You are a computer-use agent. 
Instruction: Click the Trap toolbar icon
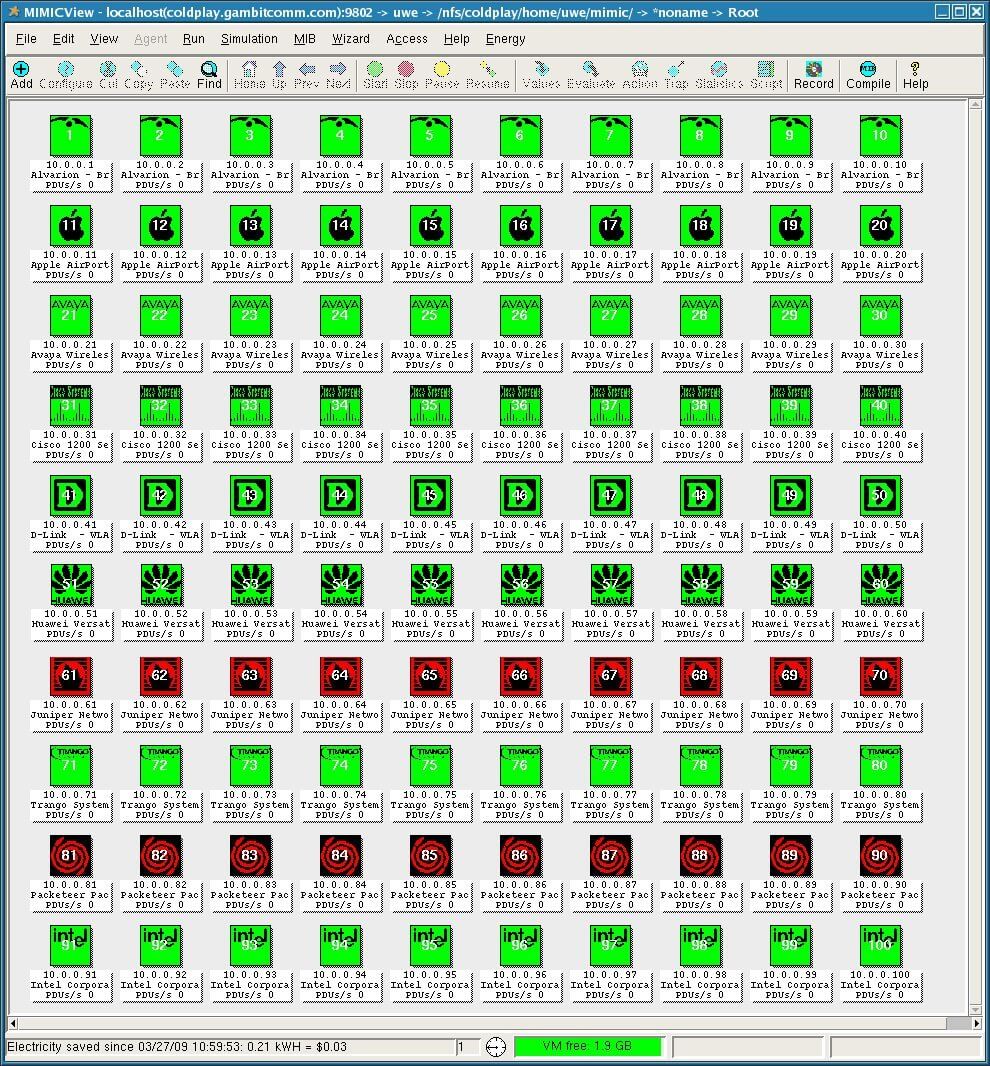pyautogui.click(x=676, y=75)
